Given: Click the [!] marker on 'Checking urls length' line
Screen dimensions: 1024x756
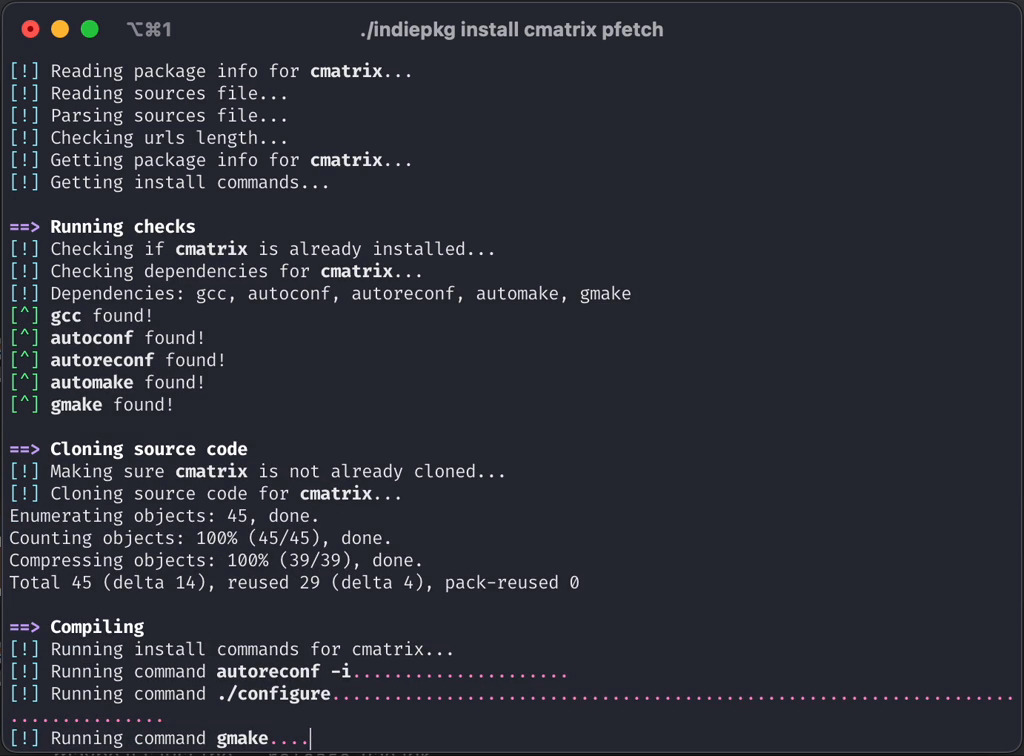Looking at the screenshot, I should (x=25, y=138).
